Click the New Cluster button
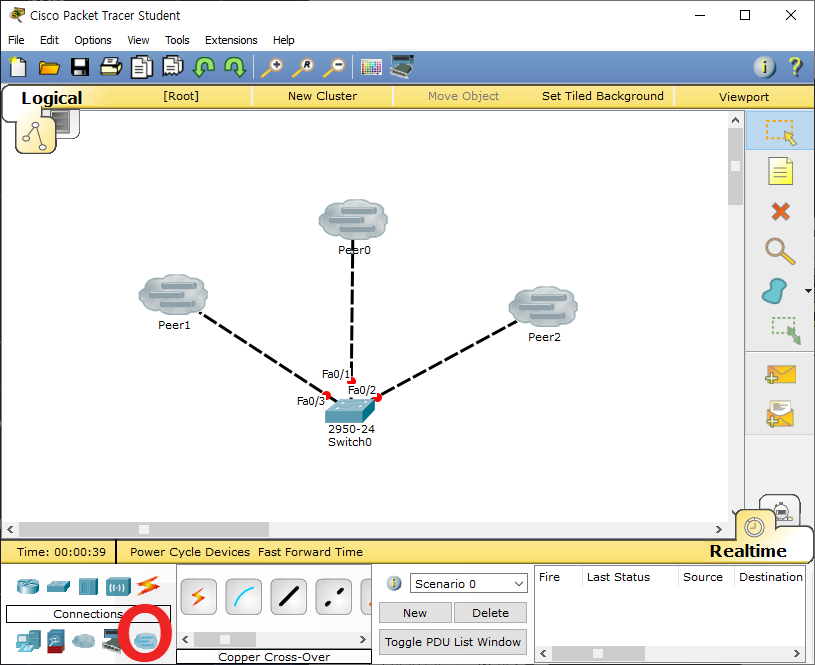This screenshot has height=665, width=815. pos(323,96)
